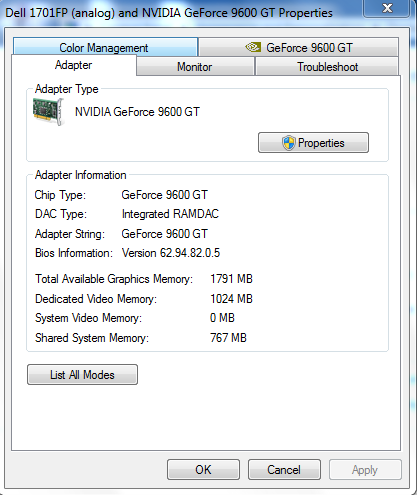
Task: Click the Total Available Graphics Memory label
Action: pyautogui.click(x=114, y=279)
